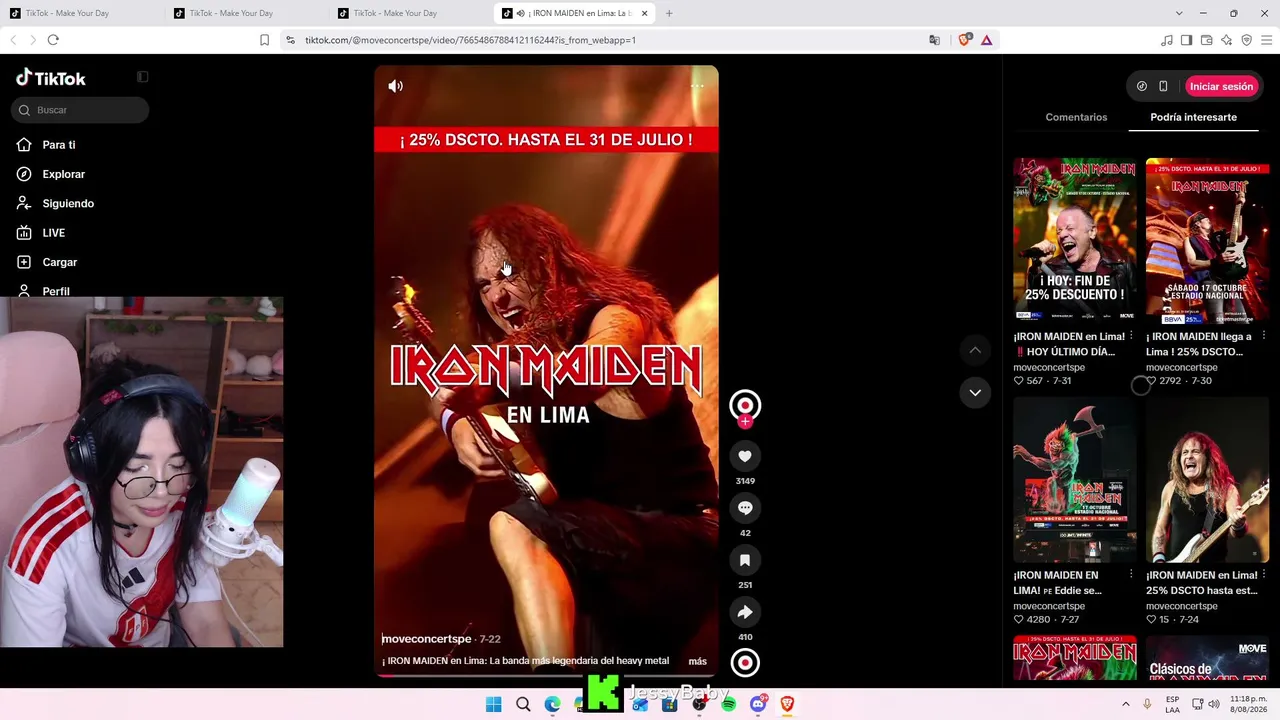Bookmark the video to favorites
The height and width of the screenshot is (720, 1280).
click(745, 560)
